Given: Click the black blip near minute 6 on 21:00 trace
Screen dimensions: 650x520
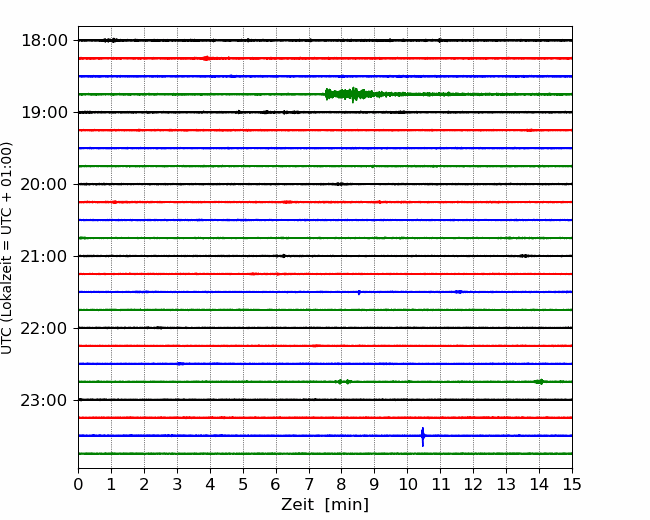Looking at the screenshot, I should pyautogui.click(x=283, y=256).
